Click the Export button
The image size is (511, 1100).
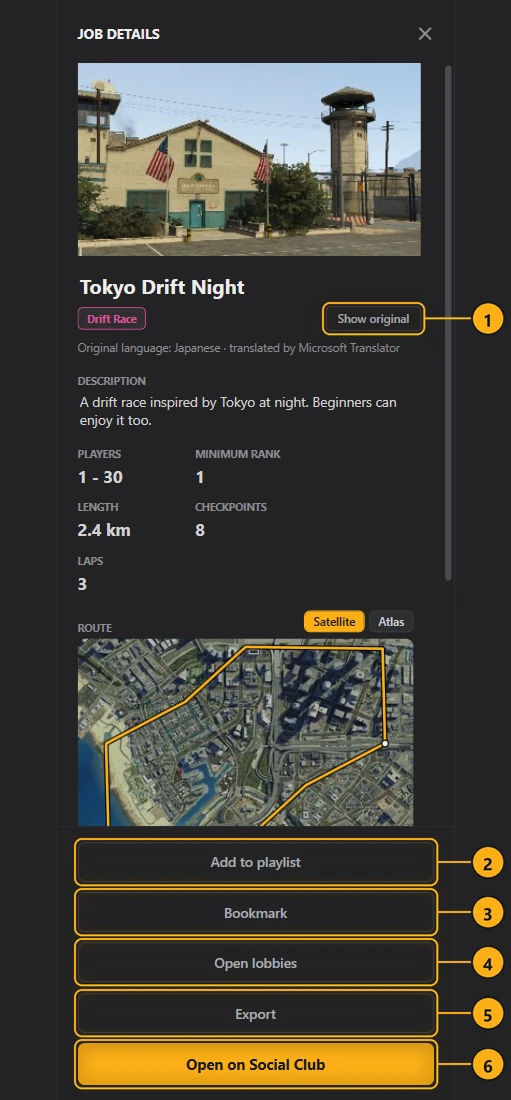coord(256,1014)
